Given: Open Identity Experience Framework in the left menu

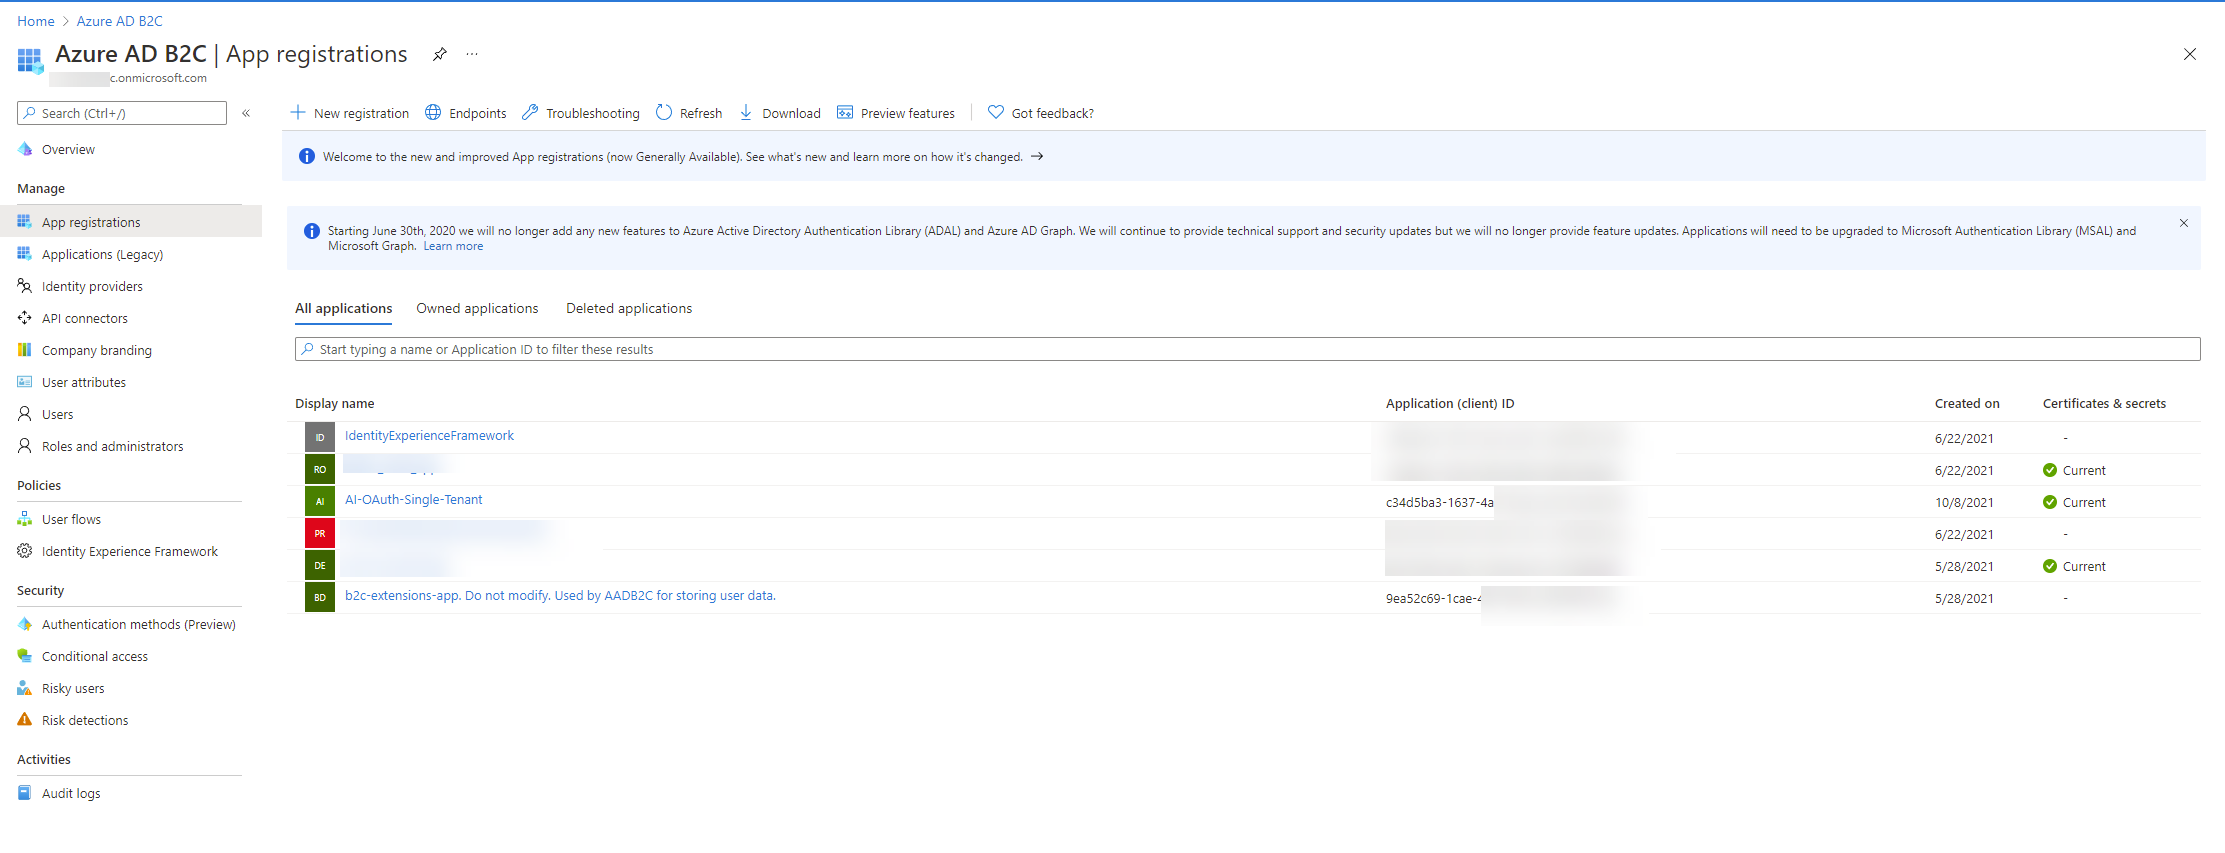Looking at the screenshot, I should pos(129,551).
